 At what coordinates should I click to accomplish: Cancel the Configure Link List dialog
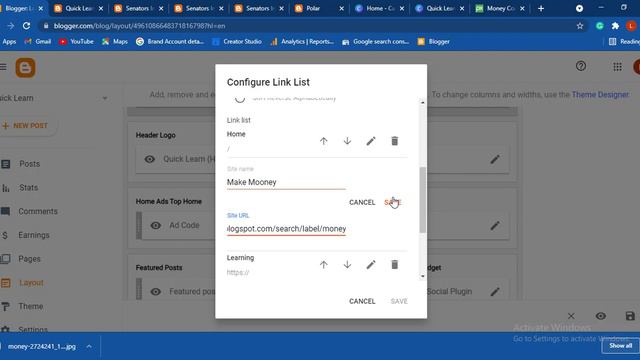point(362,301)
